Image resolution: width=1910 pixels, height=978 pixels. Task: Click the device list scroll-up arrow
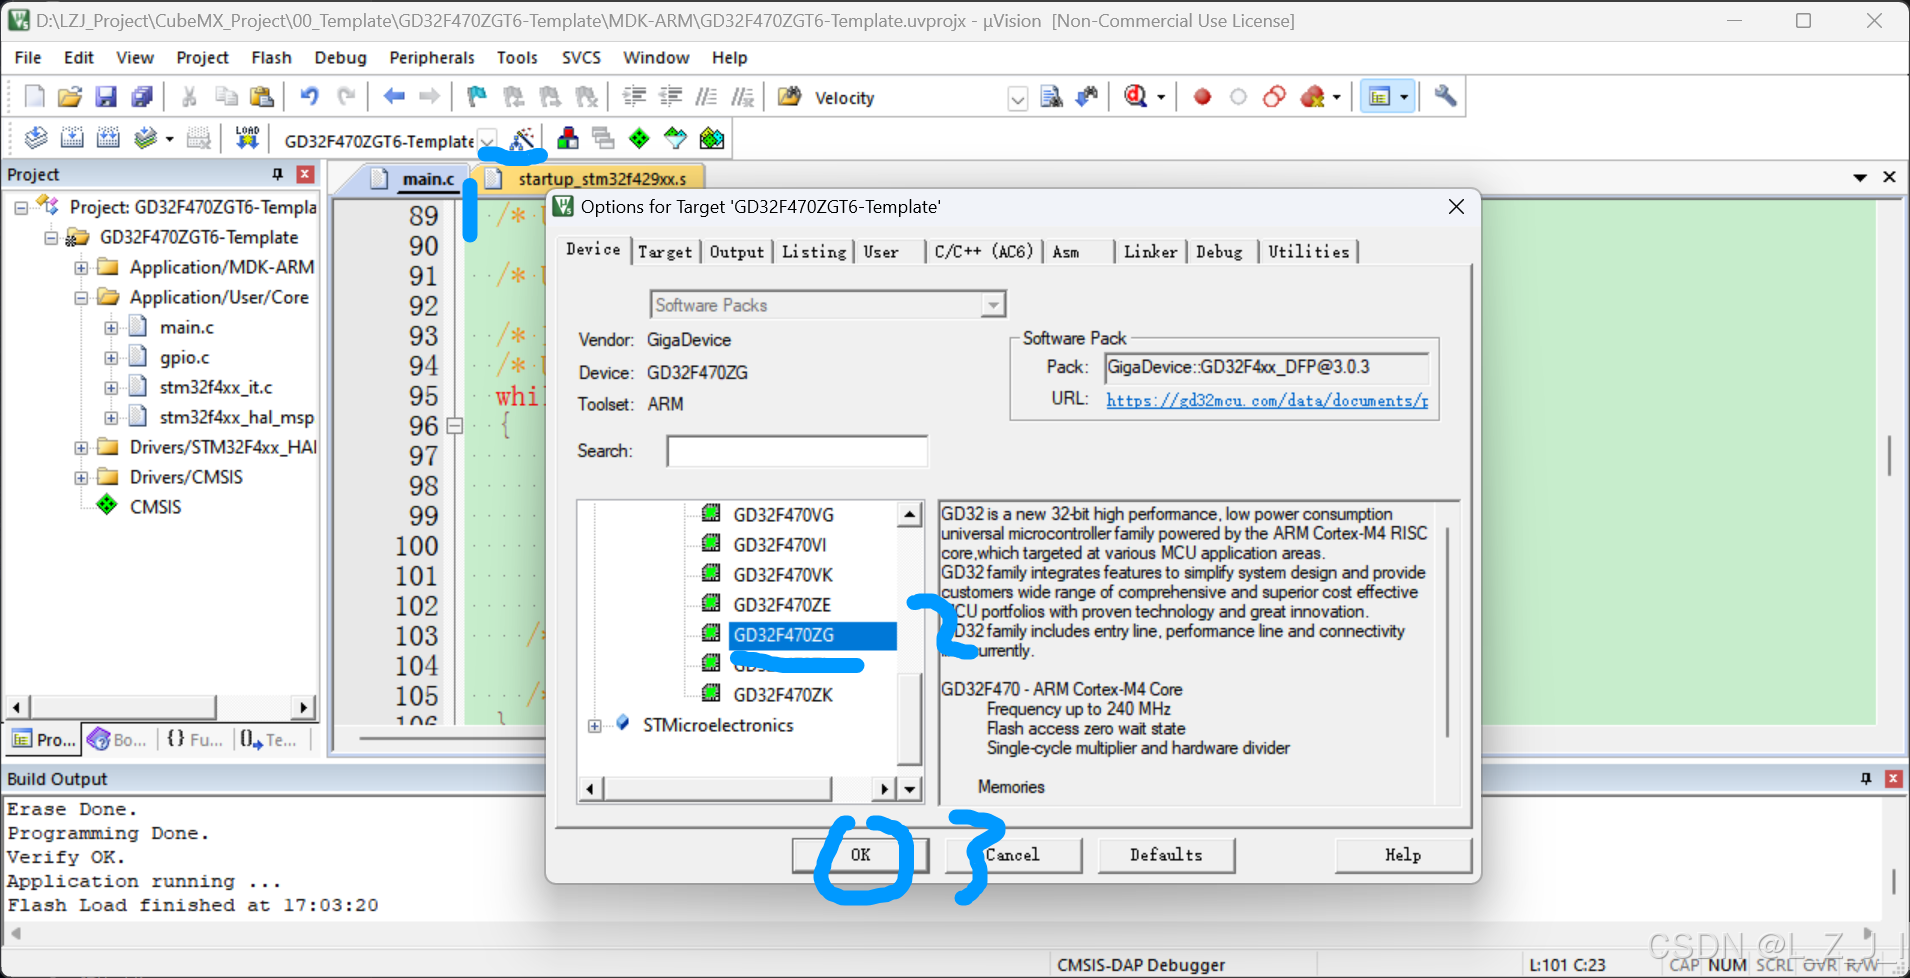coord(909,515)
